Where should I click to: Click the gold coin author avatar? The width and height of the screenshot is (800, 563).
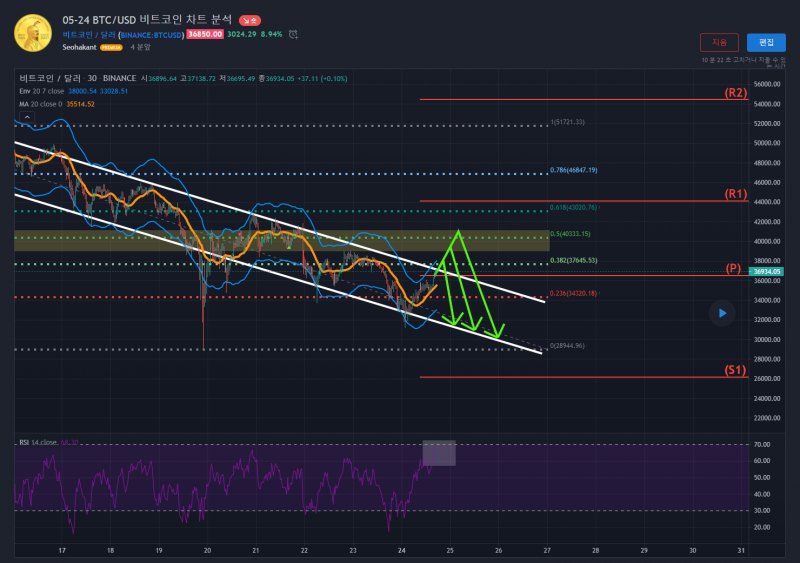coord(32,33)
